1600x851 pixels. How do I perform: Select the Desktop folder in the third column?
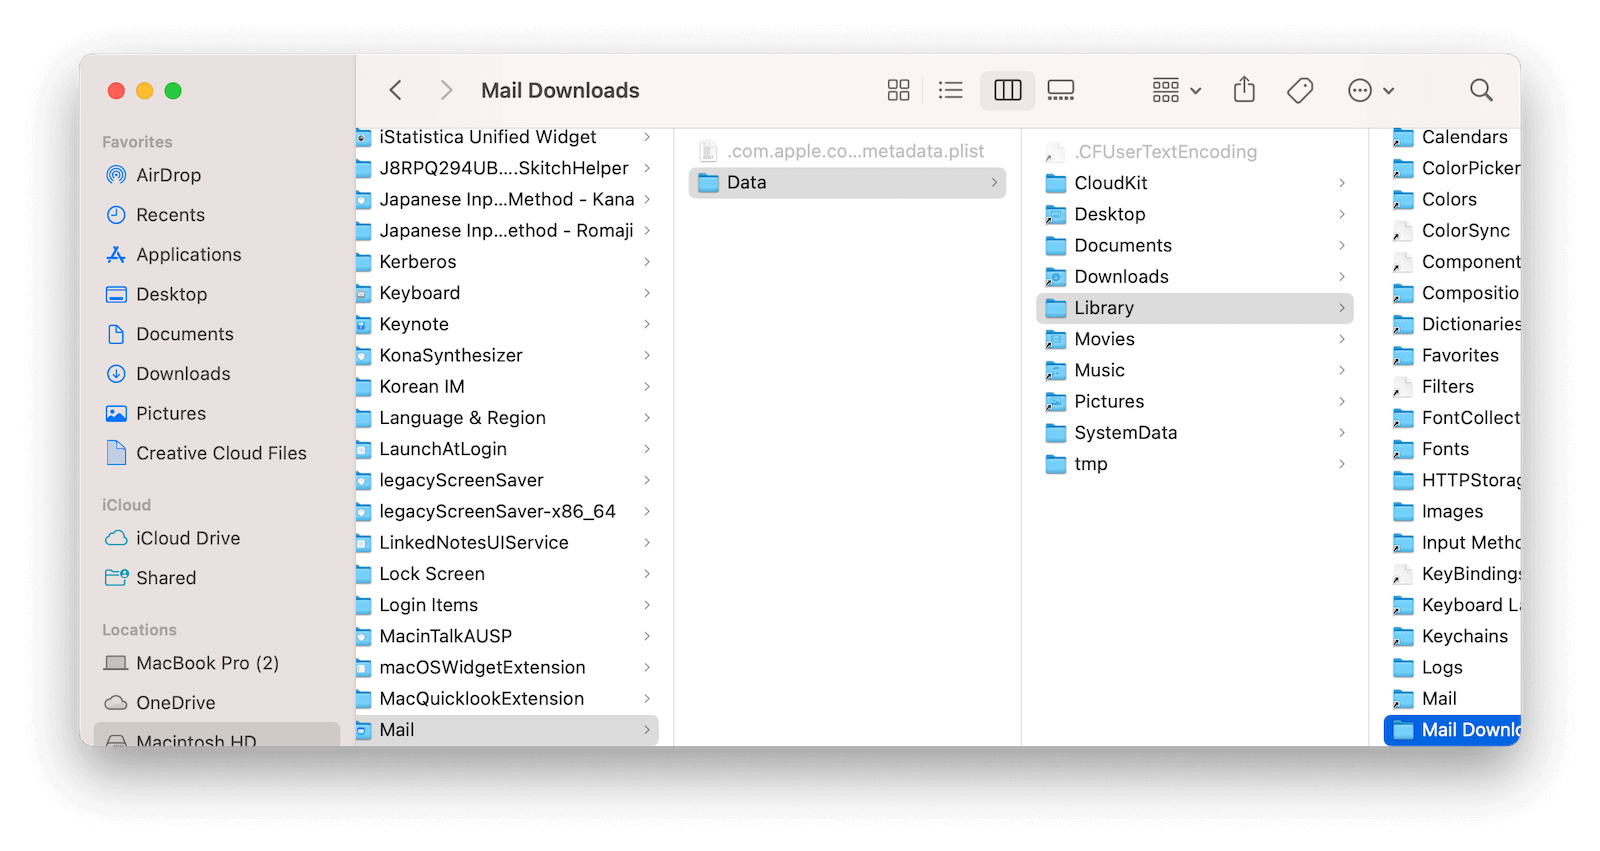(x=1195, y=214)
